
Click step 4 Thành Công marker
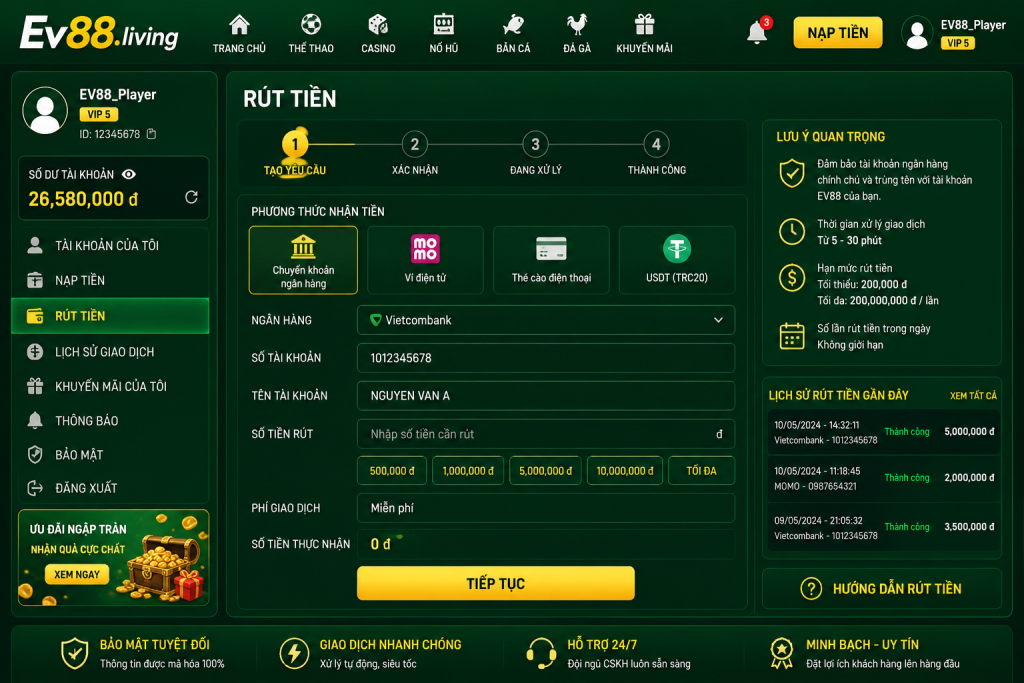656,144
